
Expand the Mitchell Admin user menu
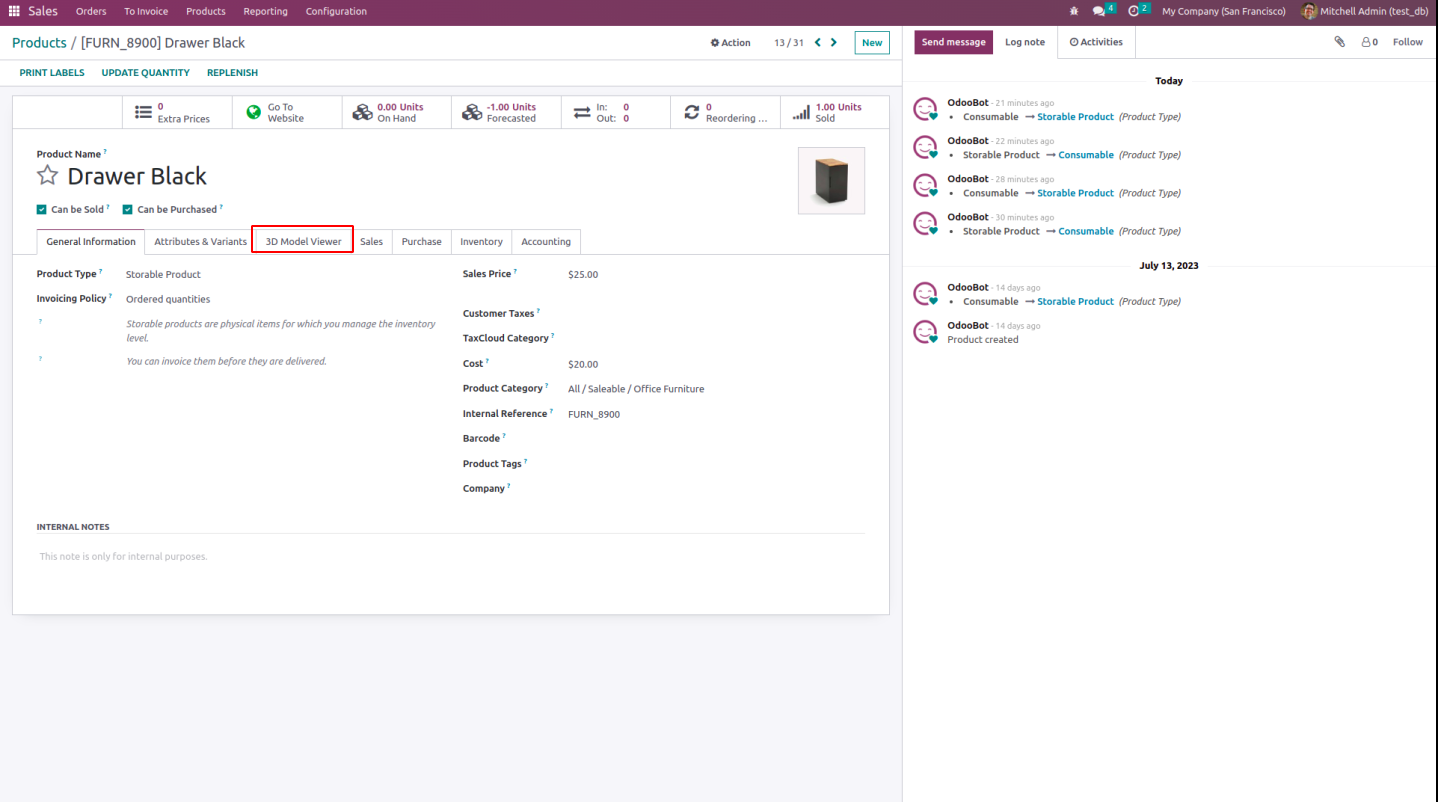1364,11
